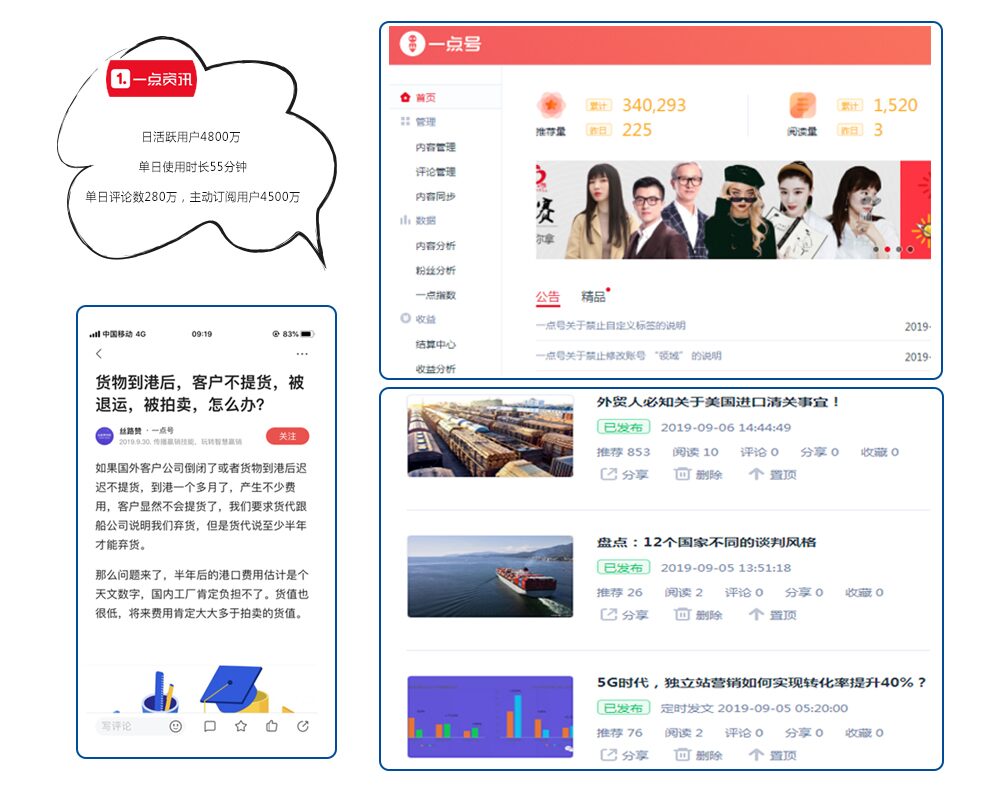Click the 写评论 comment input field
The height and width of the screenshot is (800, 1000).
pyautogui.click(x=125, y=726)
